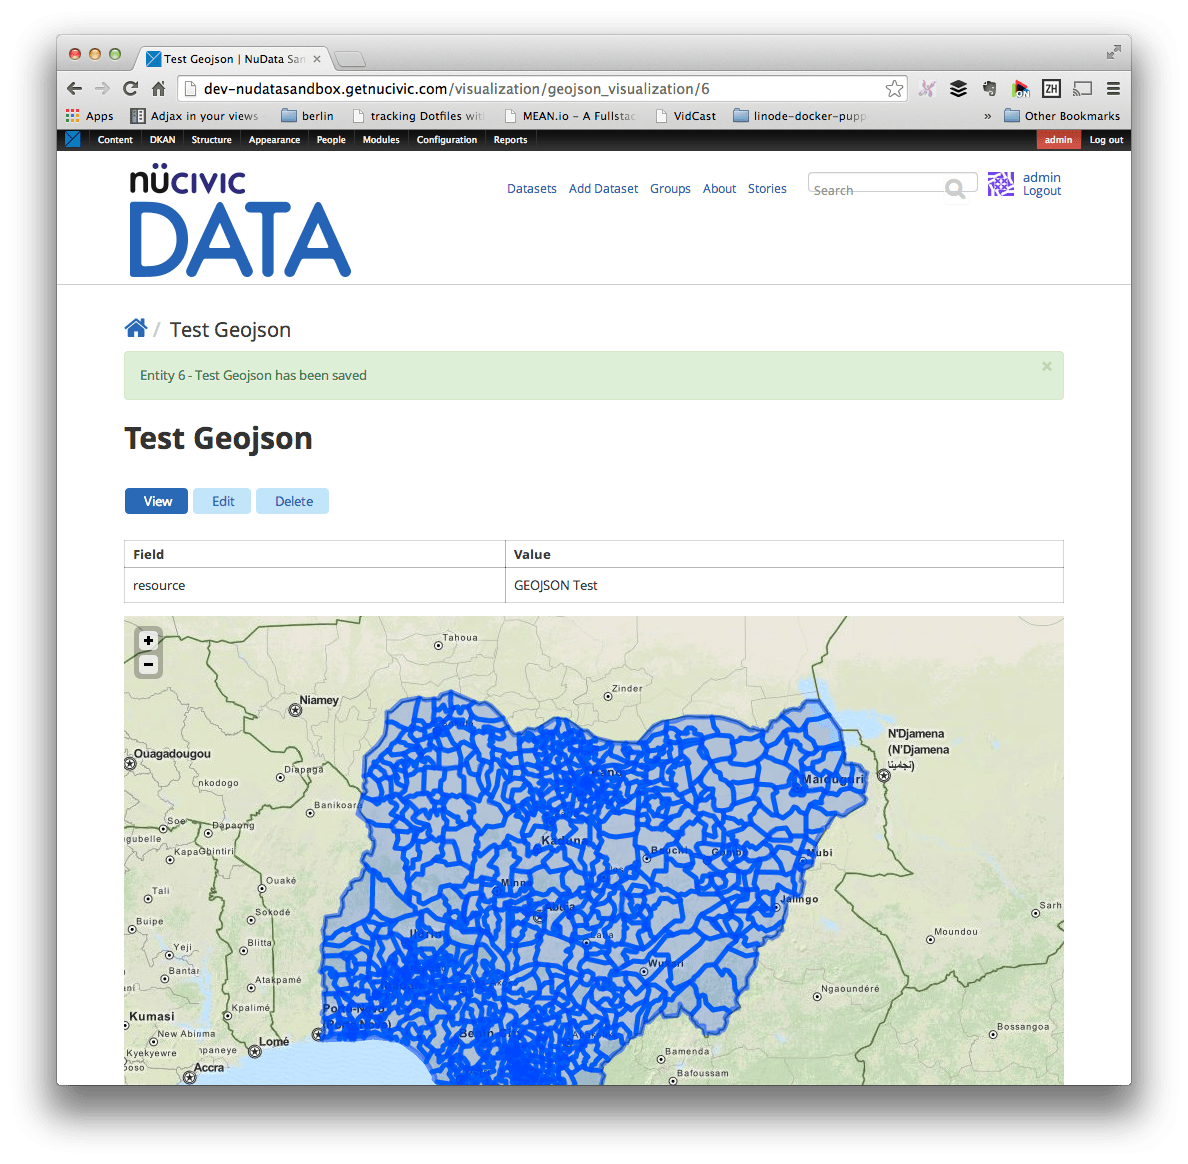The height and width of the screenshot is (1164, 1188).
Task: Switch to the Configuration admin tab
Action: coord(447,139)
